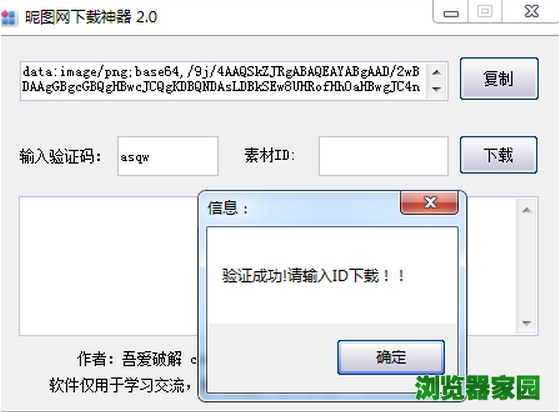Click the 验证成功 message text
Viewport: 559px width, 412px height.
coord(313,276)
